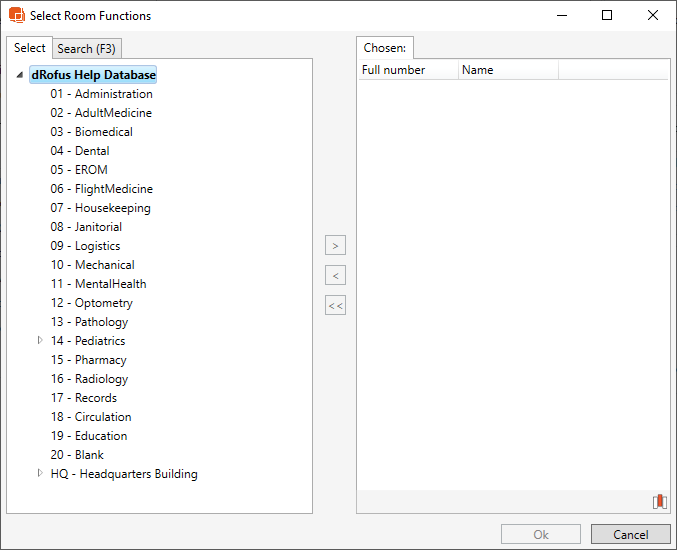Switch to the Search (F3) tab
This screenshot has height=550, width=677.
(x=88, y=49)
